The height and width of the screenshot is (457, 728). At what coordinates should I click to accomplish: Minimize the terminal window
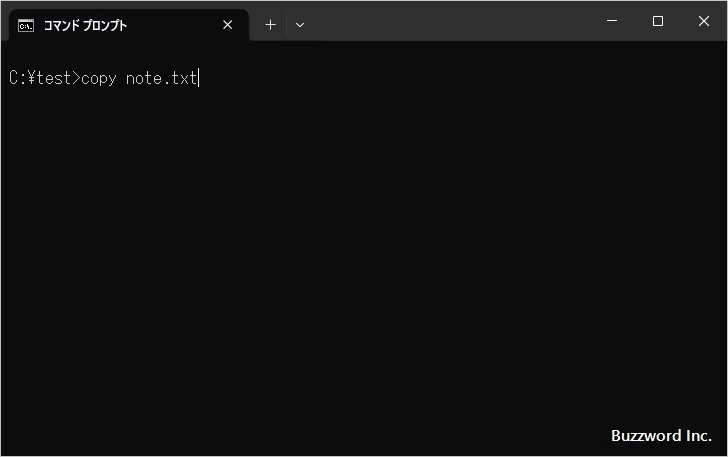point(611,21)
